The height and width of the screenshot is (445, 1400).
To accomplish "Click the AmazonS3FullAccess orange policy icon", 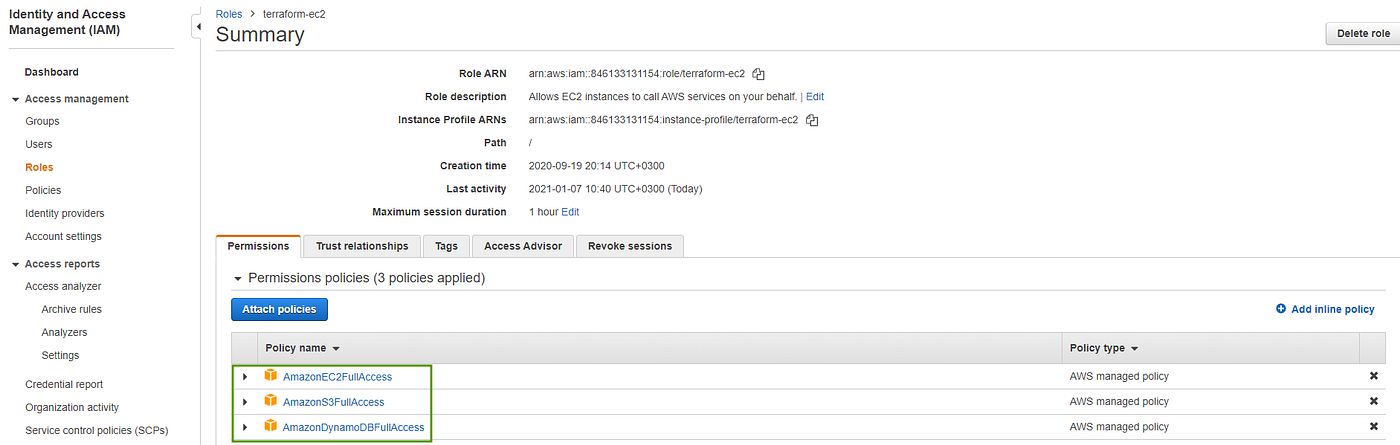I will (270, 401).
